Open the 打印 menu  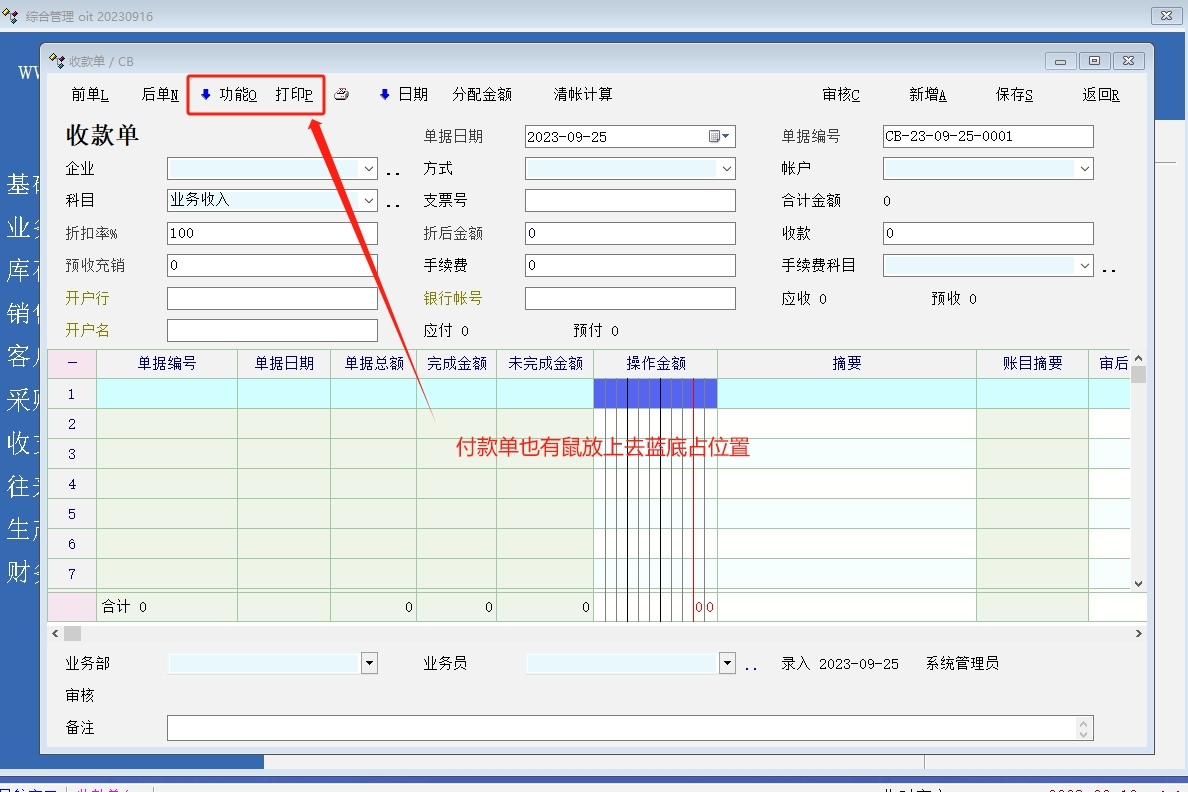click(x=294, y=95)
